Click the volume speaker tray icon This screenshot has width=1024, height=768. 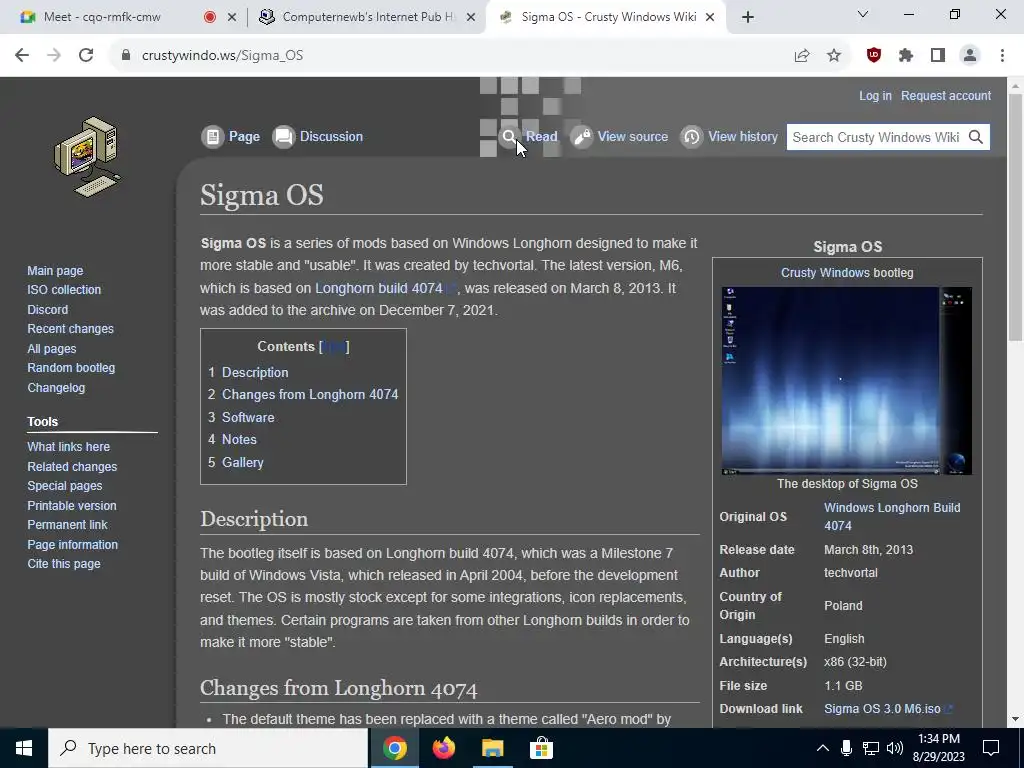point(895,748)
